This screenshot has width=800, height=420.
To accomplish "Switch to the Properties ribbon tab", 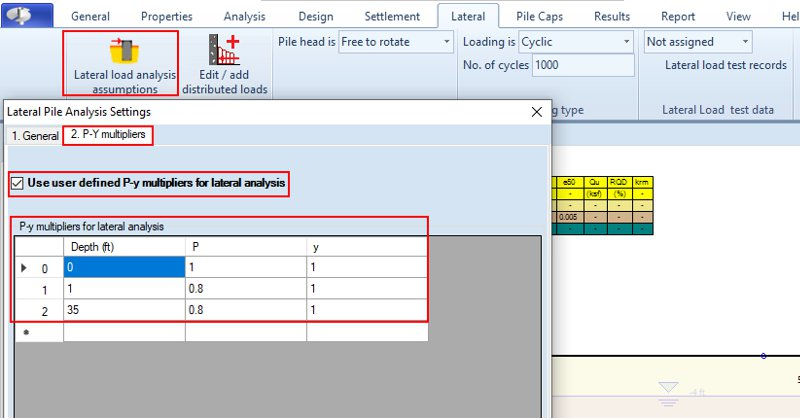I will 166,16.
